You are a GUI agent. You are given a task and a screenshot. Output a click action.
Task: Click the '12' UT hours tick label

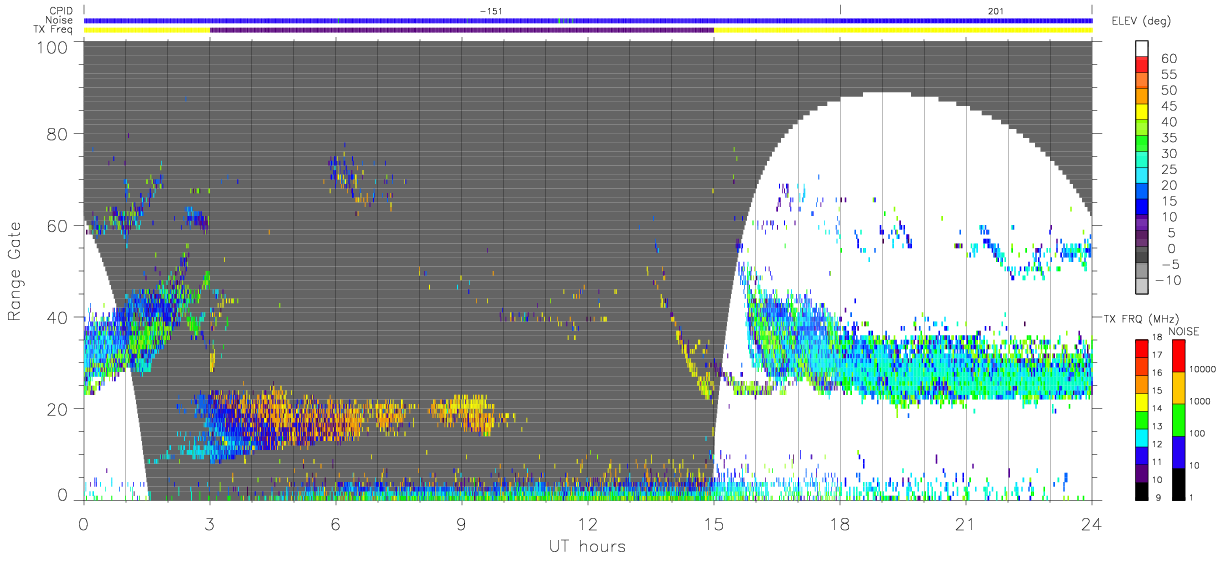pos(588,523)
